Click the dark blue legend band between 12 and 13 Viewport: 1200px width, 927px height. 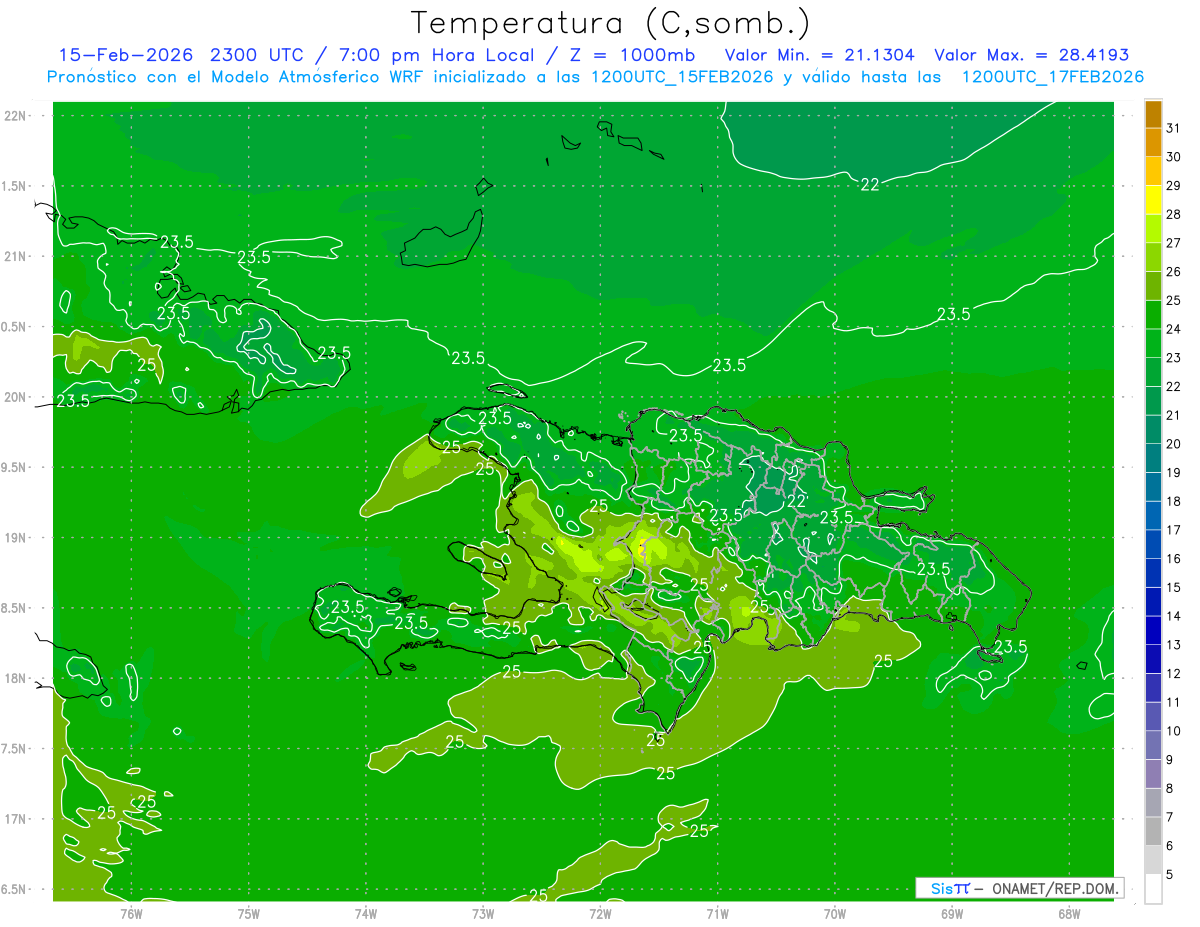pyautogui.click(x=1153, y=659)
